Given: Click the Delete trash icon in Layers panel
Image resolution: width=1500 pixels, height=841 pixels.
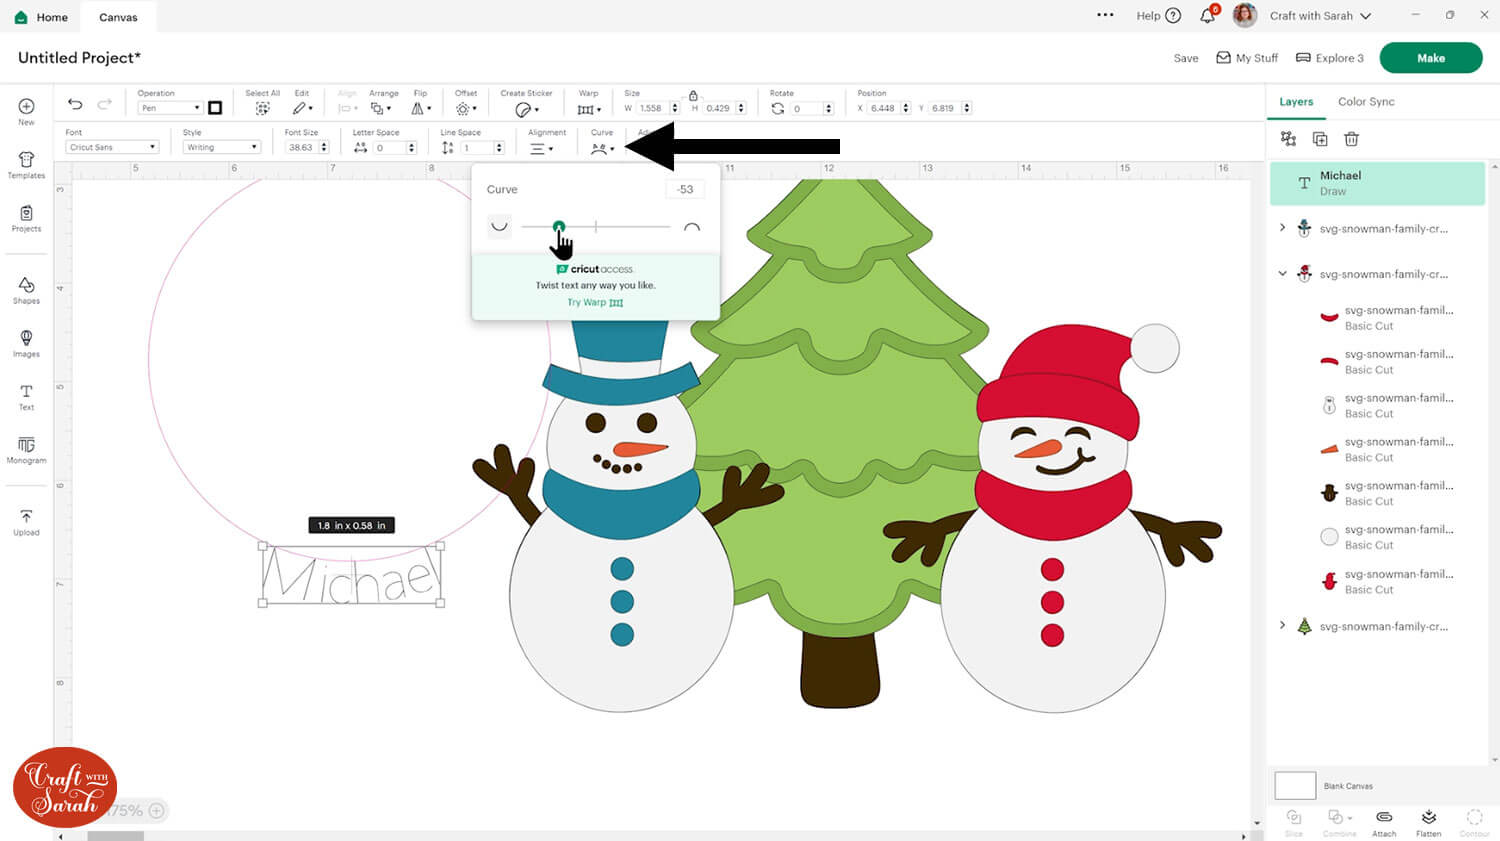Looking at the screenshot, I should pyautogui.click(x=1351, y=139).
